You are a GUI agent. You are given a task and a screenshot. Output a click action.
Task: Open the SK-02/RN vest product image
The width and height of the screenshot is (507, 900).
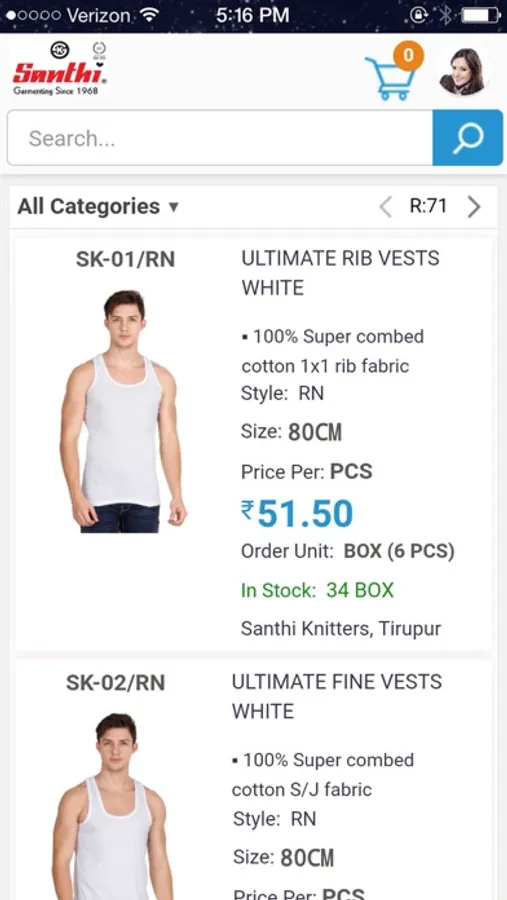[x=113, y=806]
